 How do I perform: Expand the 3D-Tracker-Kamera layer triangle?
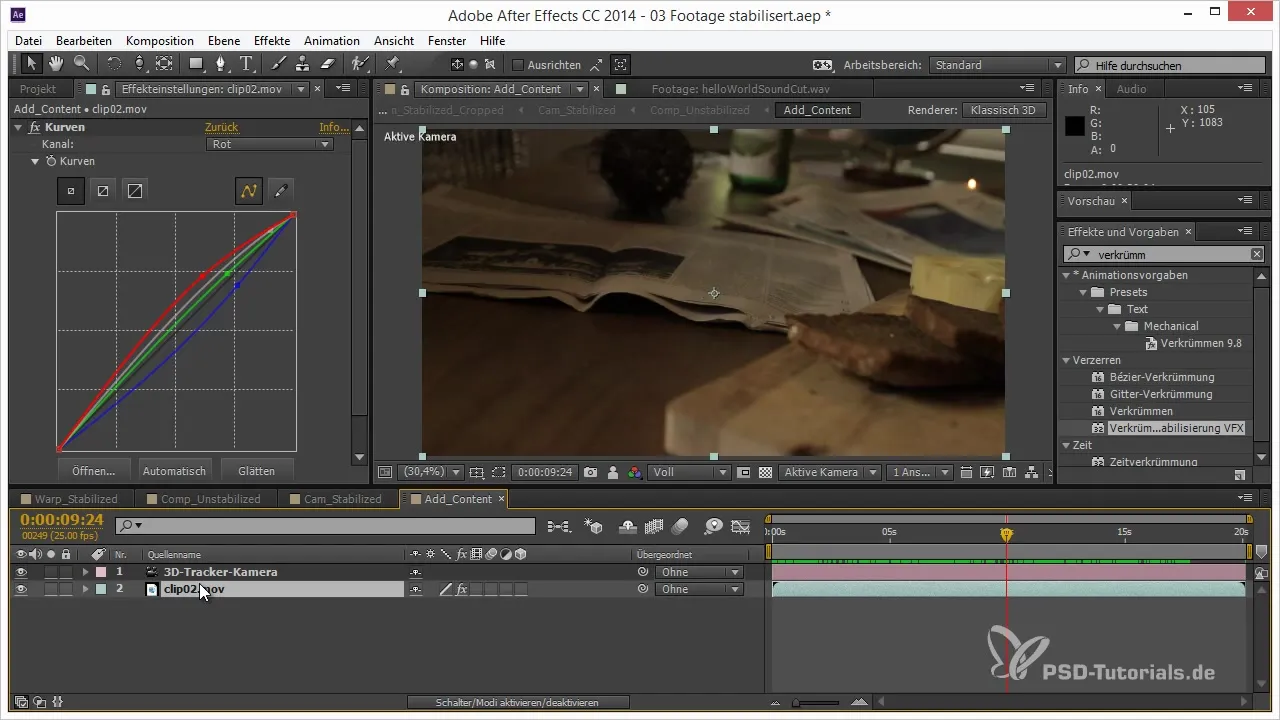pos(85,572)
